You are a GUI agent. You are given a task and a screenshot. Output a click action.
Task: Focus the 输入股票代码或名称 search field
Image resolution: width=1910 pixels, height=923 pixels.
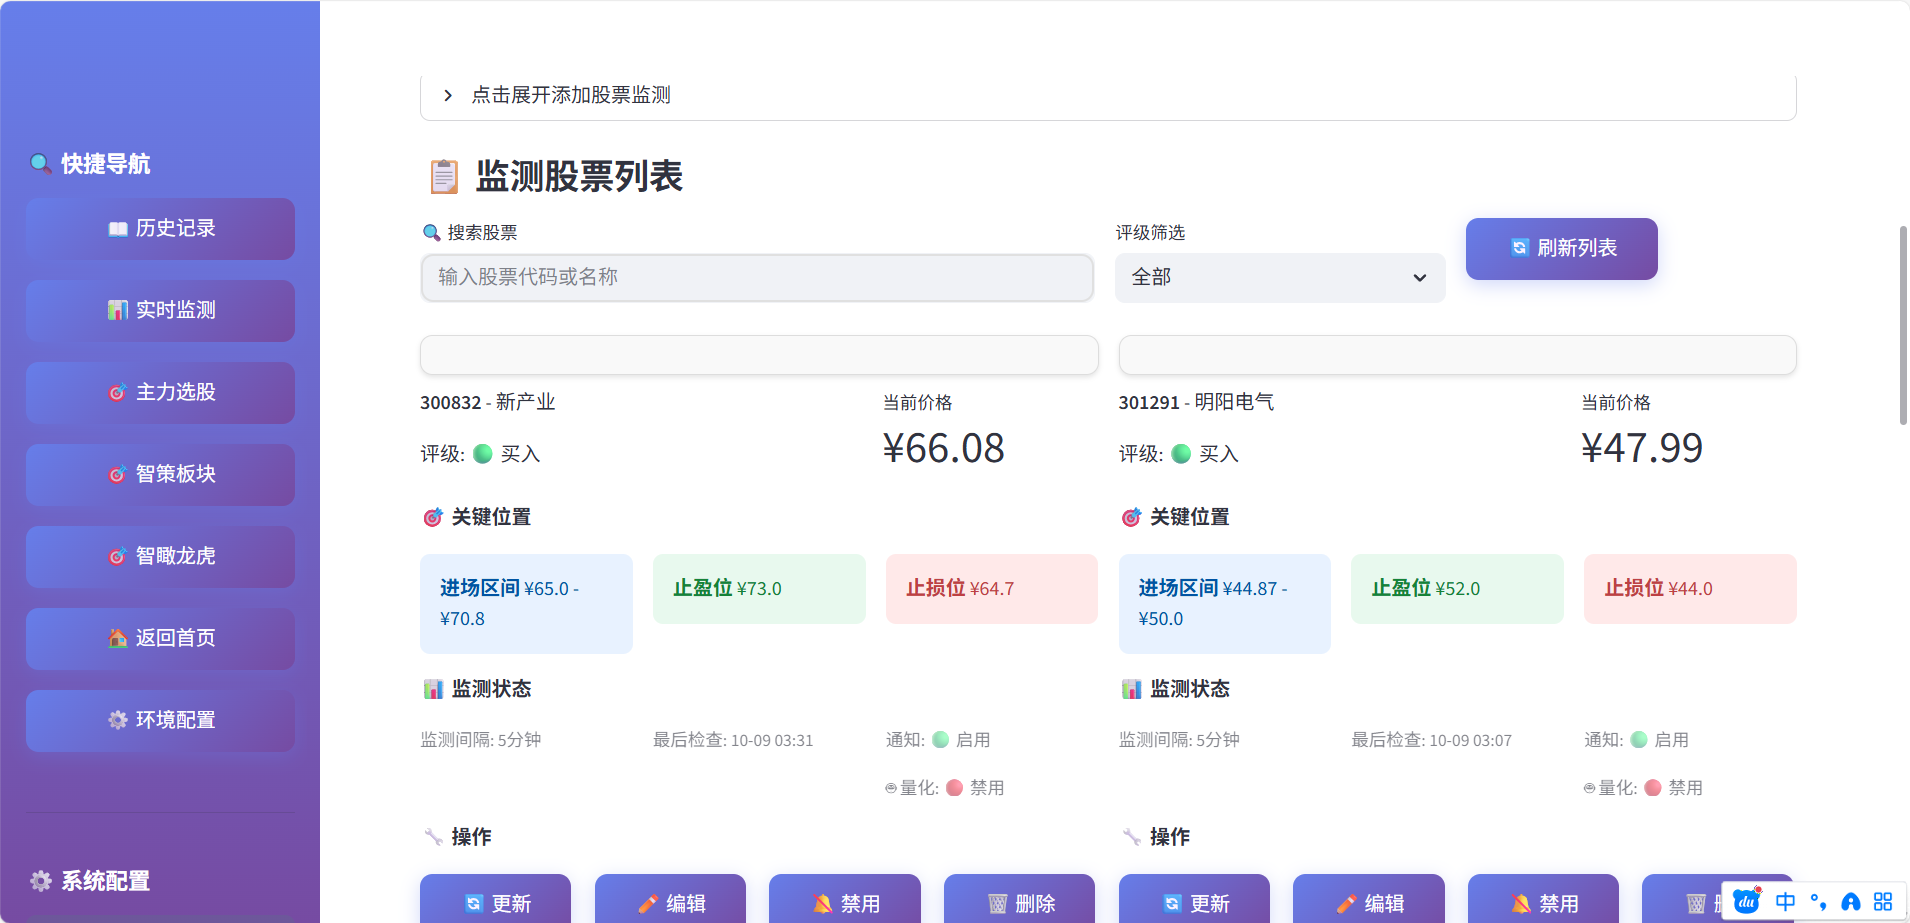[757, 277]
